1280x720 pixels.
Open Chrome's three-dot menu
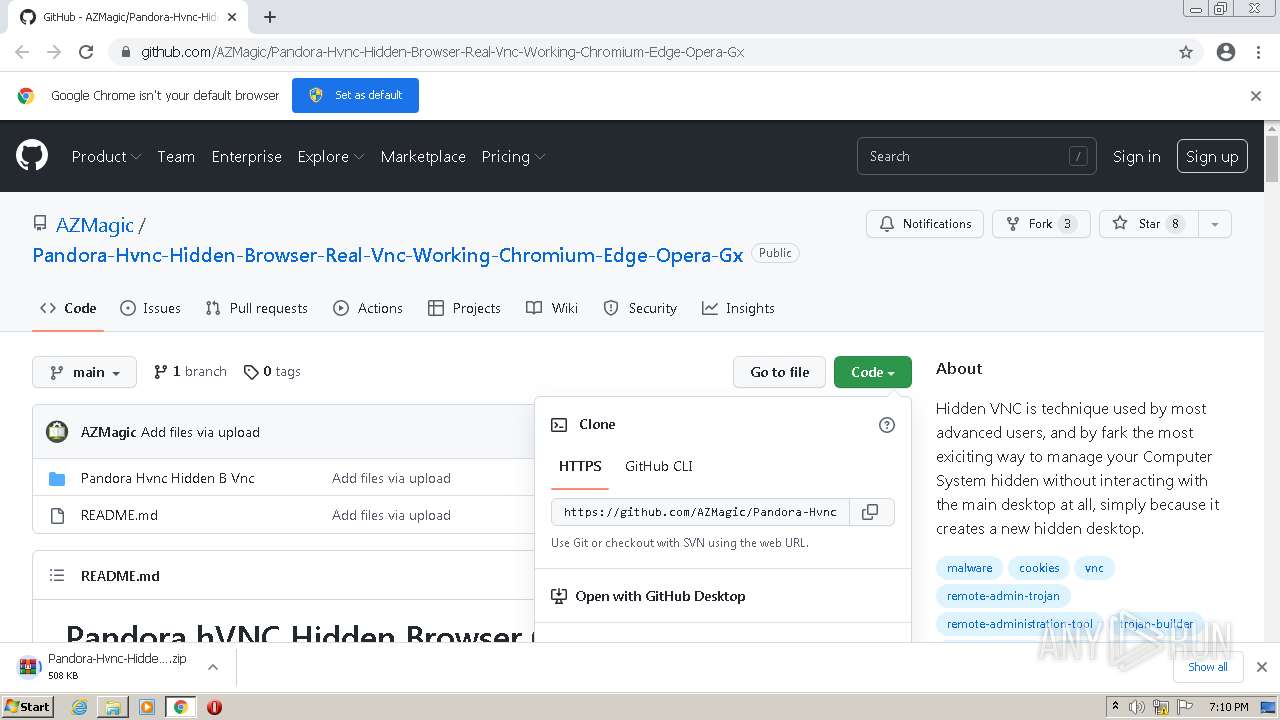tap(1258, 52)
